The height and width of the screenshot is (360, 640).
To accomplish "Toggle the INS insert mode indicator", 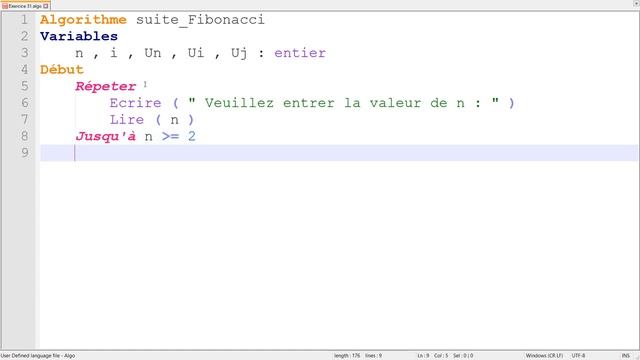I will click(625, 356).
